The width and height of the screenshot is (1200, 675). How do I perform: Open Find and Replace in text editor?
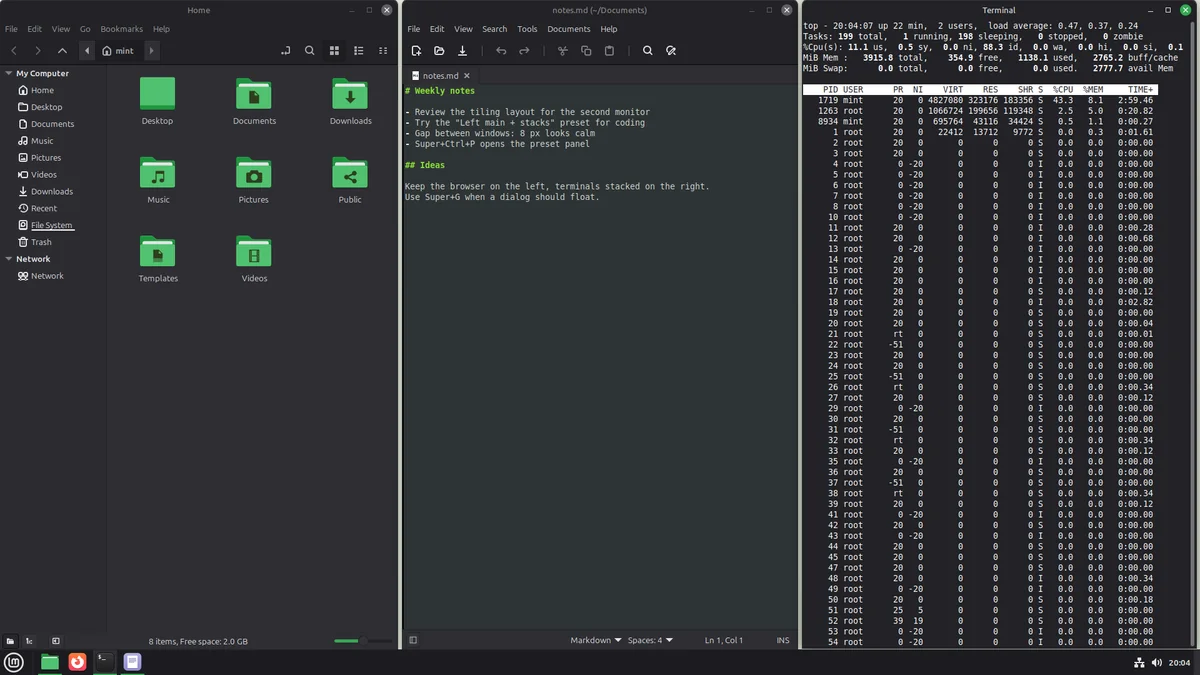point(671,50)
